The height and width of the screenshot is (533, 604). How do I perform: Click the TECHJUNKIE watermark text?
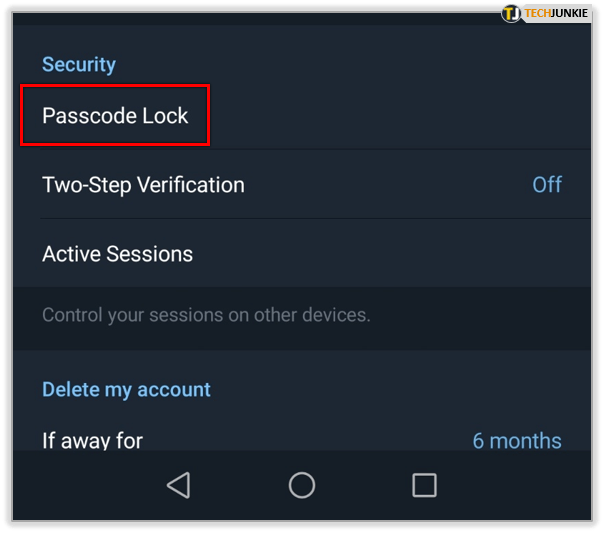(556, 13)
